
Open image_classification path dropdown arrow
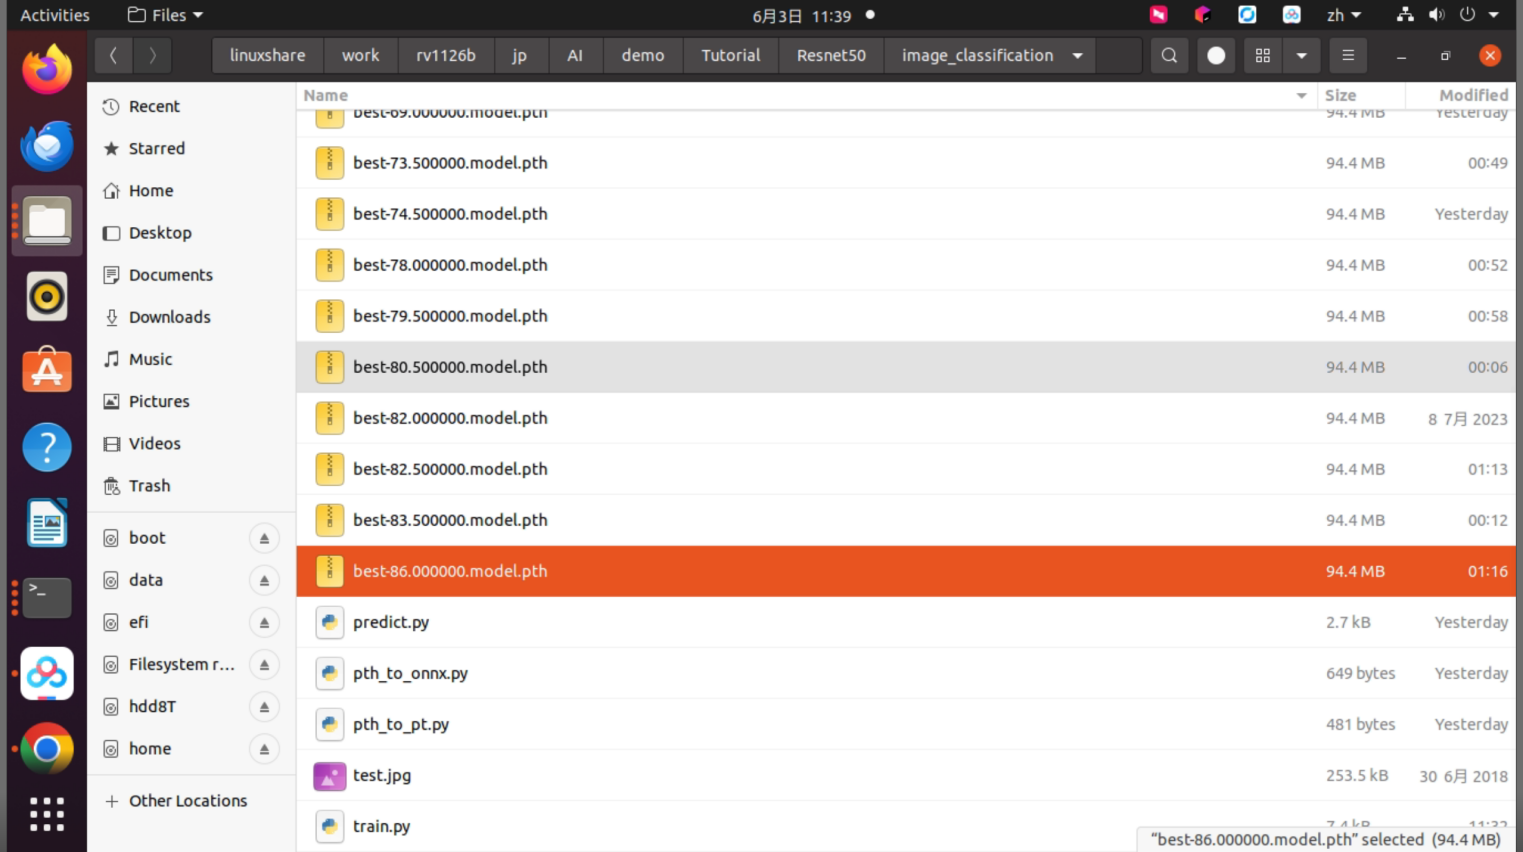click(x=1077, y=56)
